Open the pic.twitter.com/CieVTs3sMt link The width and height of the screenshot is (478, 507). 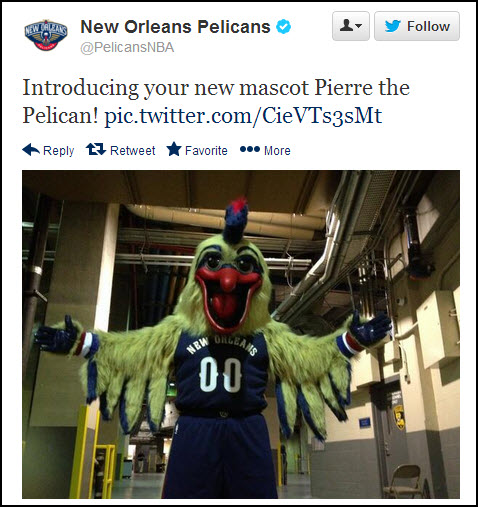[243, 116]
